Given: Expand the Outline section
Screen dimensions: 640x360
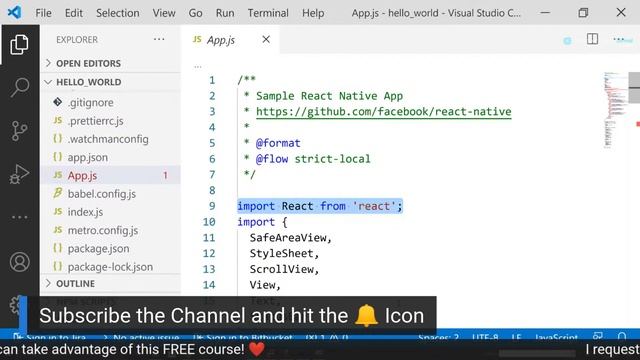Looking at the screenshot, I should click(111, 283).
